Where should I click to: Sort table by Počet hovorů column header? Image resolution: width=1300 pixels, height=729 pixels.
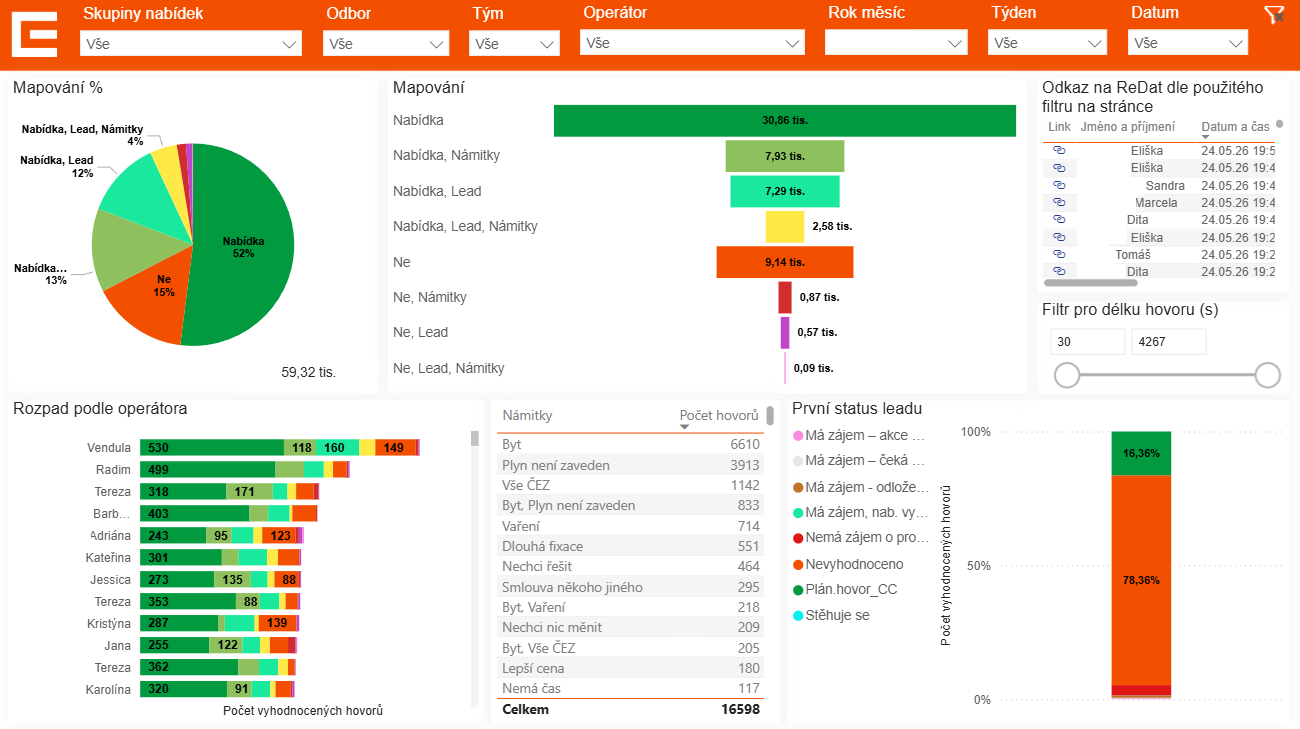click(719, 415)
